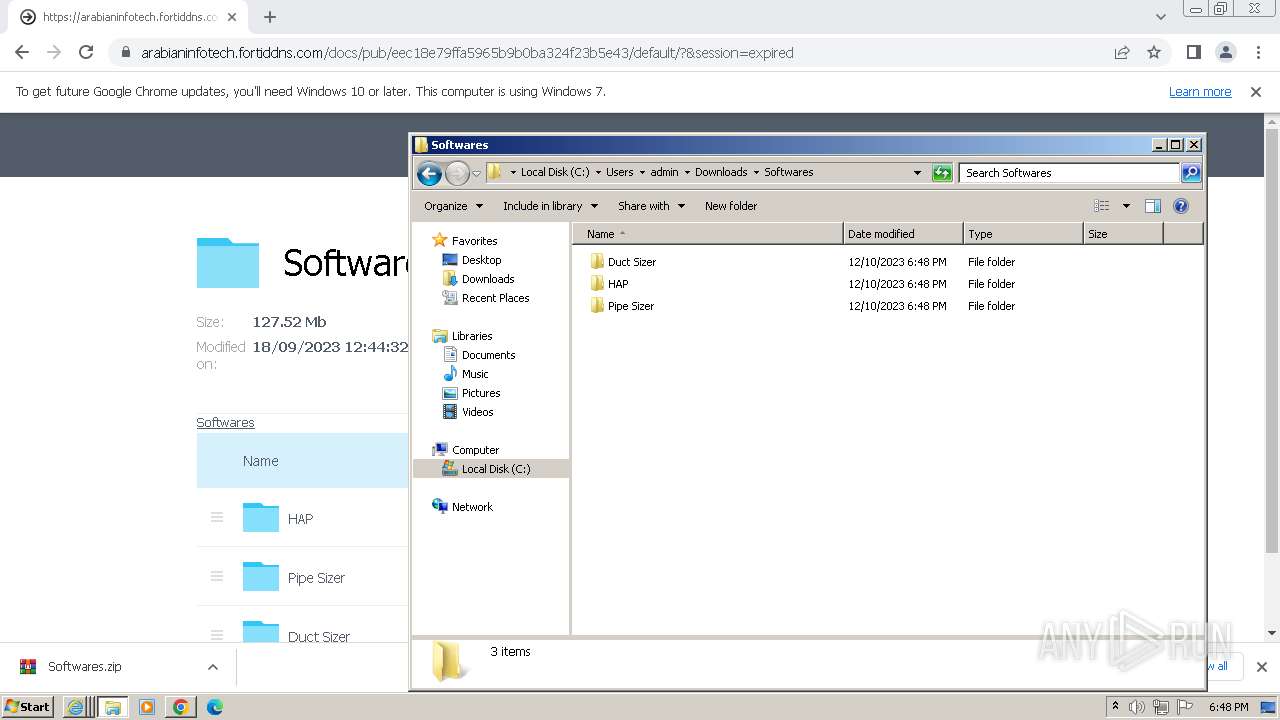Click Users in the address breadcrumb
Image resolution: width=1280 pixels, height=720 pixels.
tap(619, 172)
